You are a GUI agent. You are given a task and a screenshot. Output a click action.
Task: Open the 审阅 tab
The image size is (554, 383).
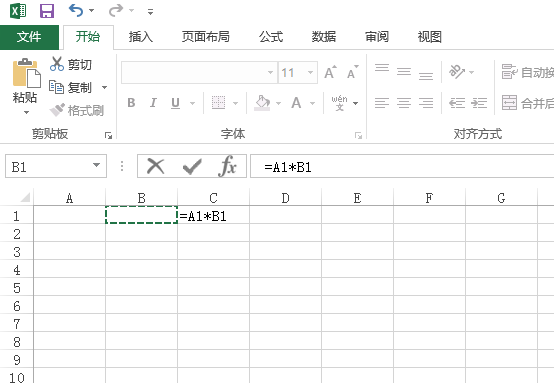377,37
